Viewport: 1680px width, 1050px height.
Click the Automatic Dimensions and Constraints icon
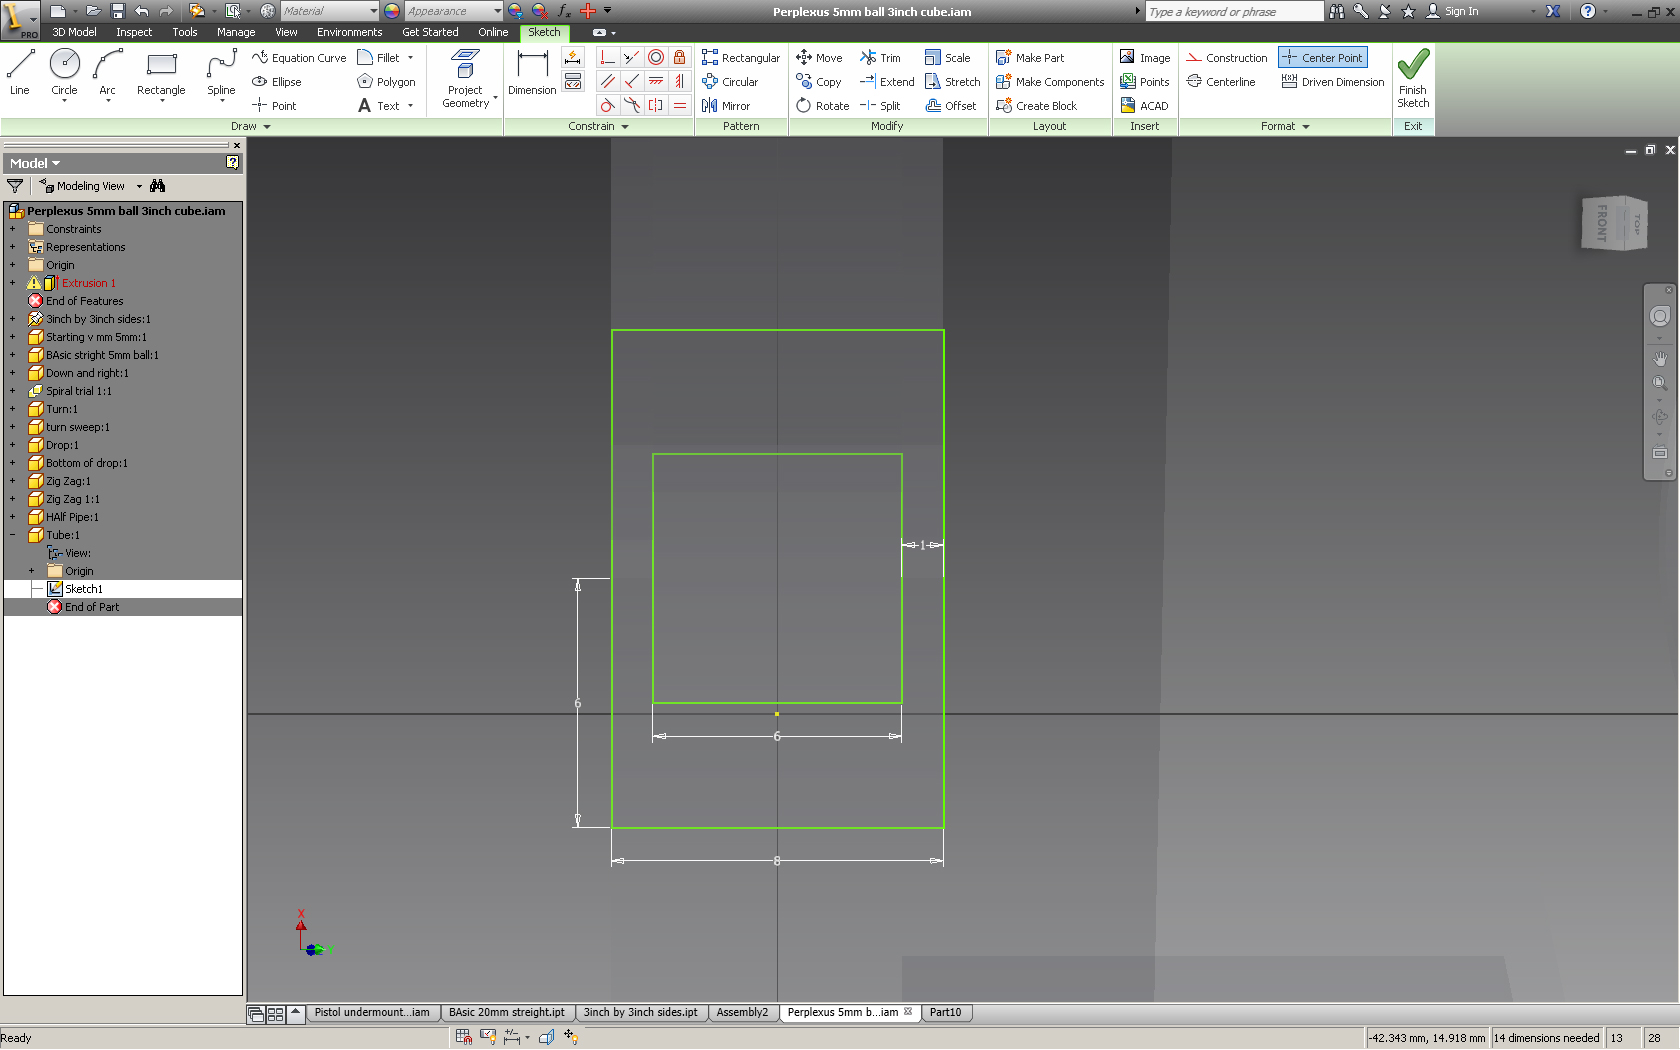click(573, 58)
